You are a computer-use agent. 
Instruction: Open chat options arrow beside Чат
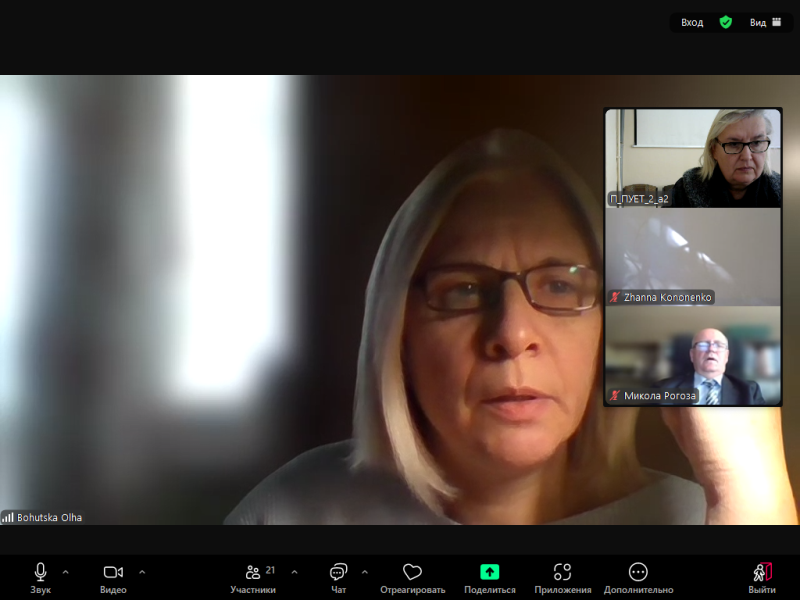[x=364, y=572]
